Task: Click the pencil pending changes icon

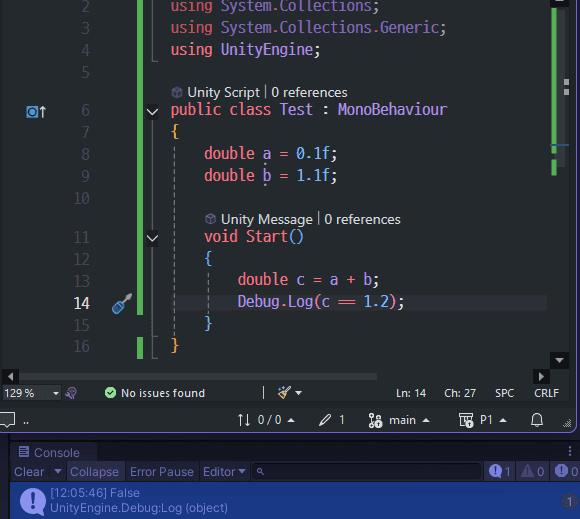Action: click(x=325, y=420)
